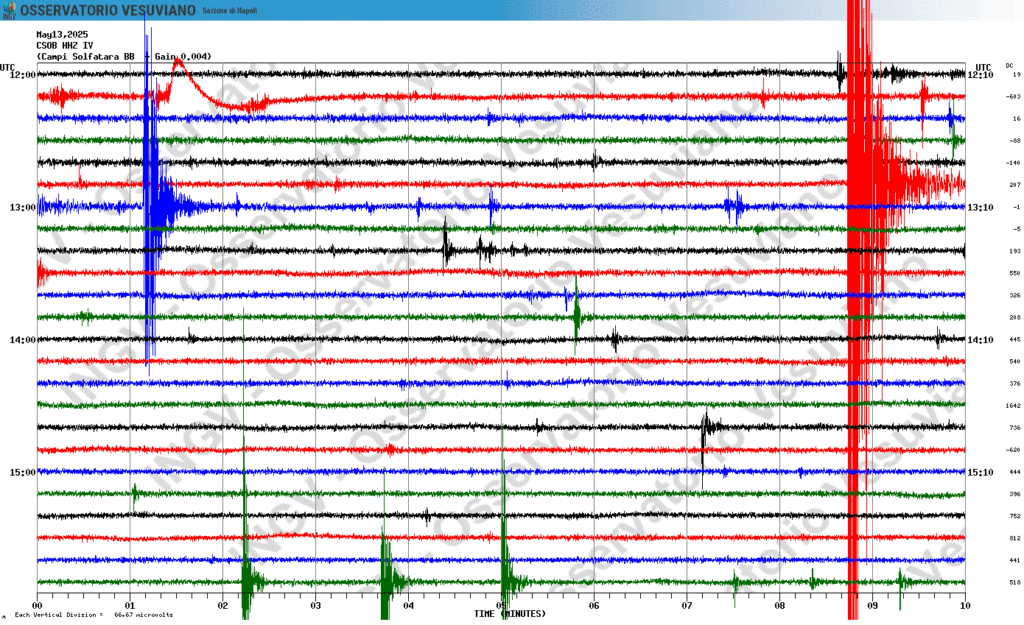Click the 15:00 time label
The width and height of the screenshot is (1024, 625).
22,473
